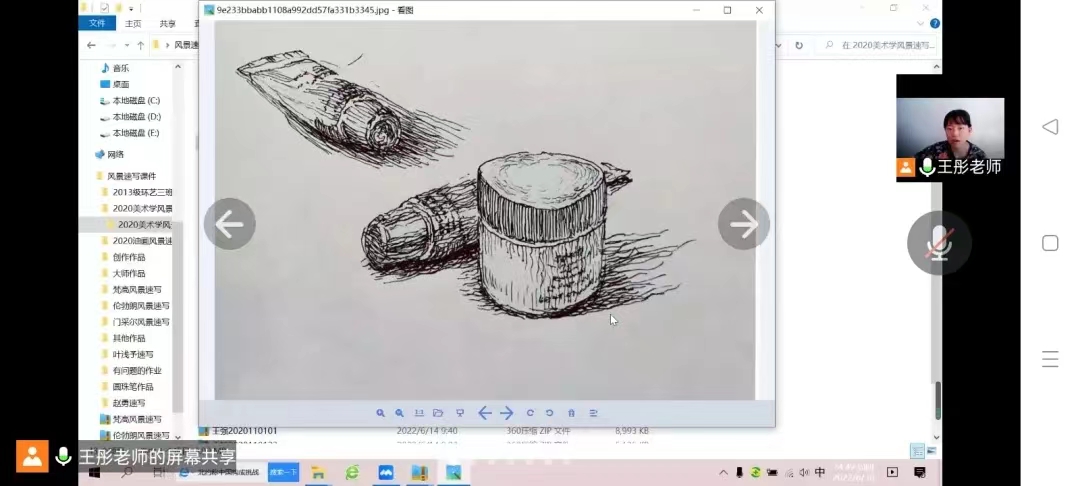1080x486 pixels.
Task: Delete the current image with trash icon
Action: point(571,413)
